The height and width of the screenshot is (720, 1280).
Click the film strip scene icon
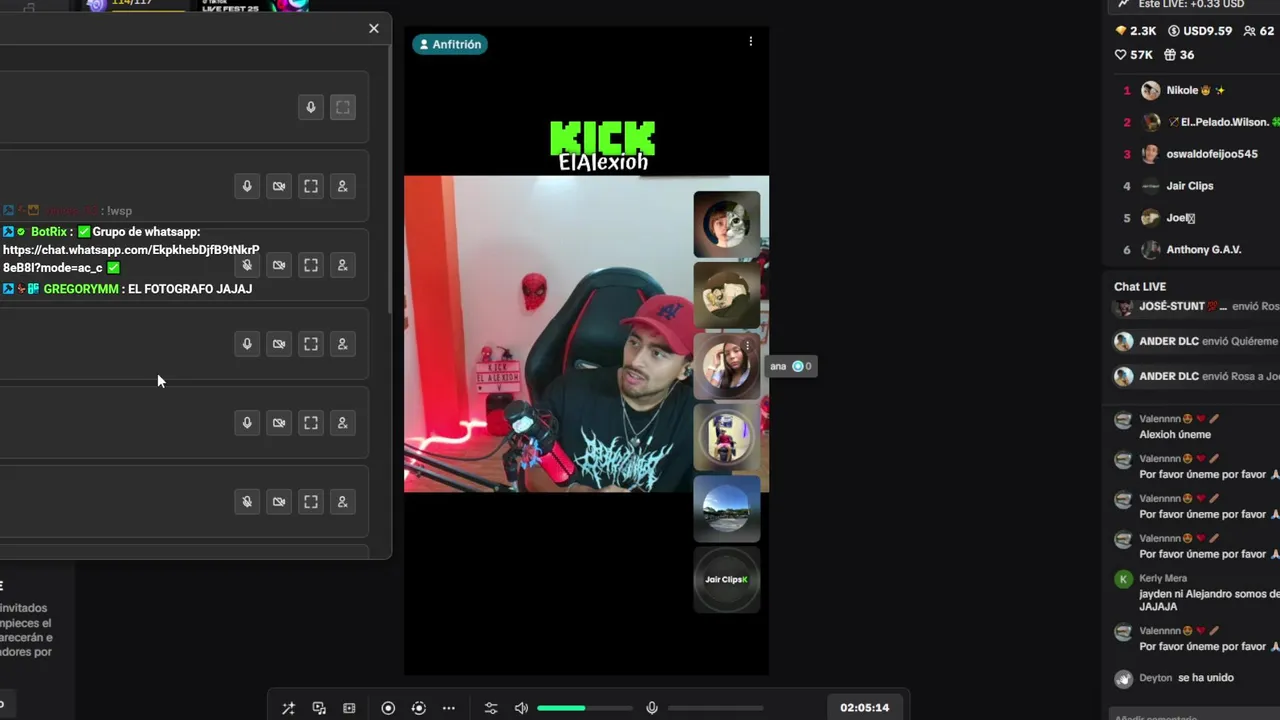tap(349, 708)
